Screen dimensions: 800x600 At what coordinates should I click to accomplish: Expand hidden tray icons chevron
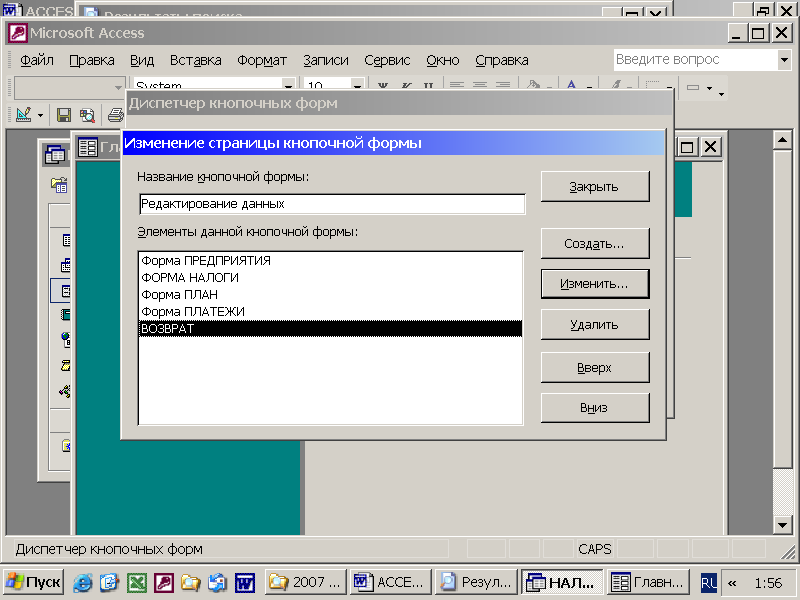(x=732, y=583)
